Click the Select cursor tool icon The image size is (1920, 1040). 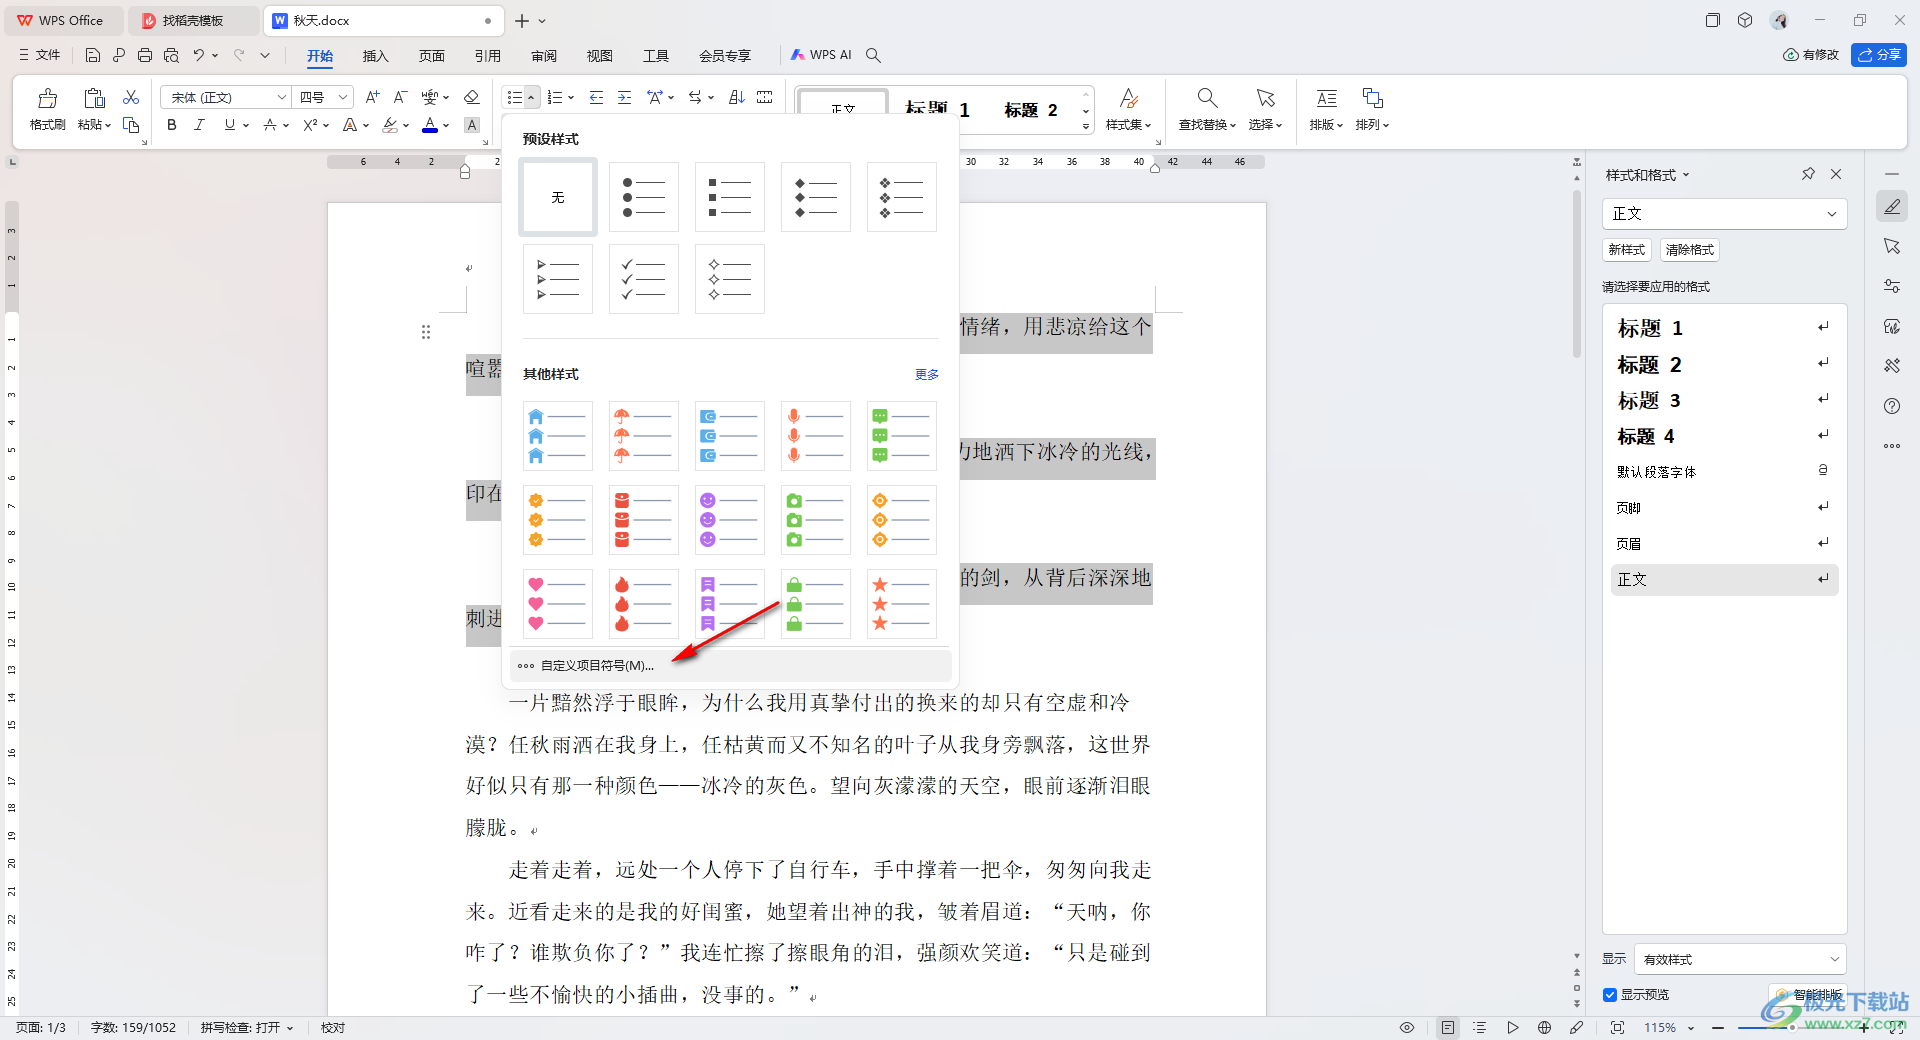pos(1266,98)
